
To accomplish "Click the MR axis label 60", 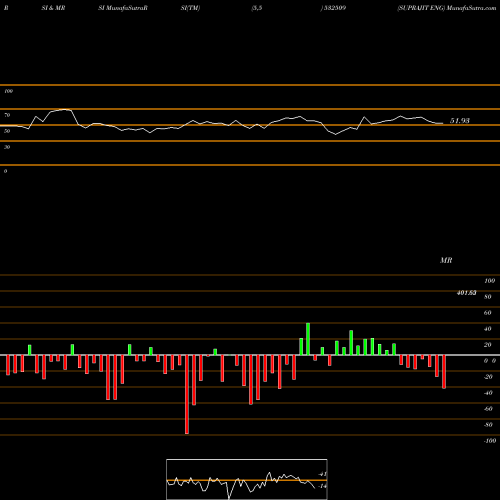I will [488, 313].
